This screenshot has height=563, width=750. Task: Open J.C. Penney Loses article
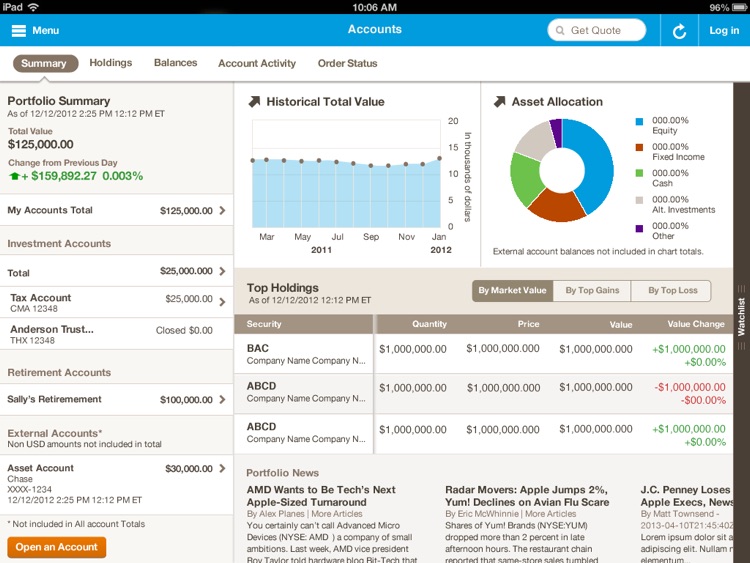pos(686,496)
